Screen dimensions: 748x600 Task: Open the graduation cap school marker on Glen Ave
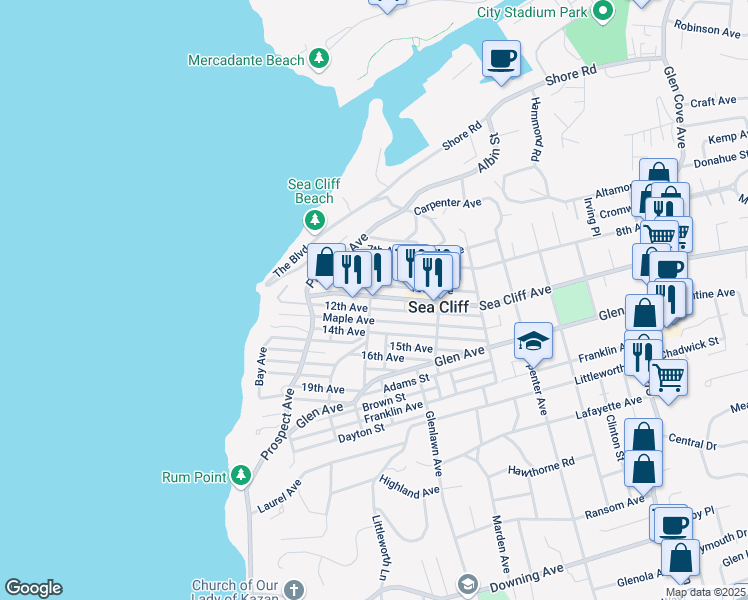point(533,341)
